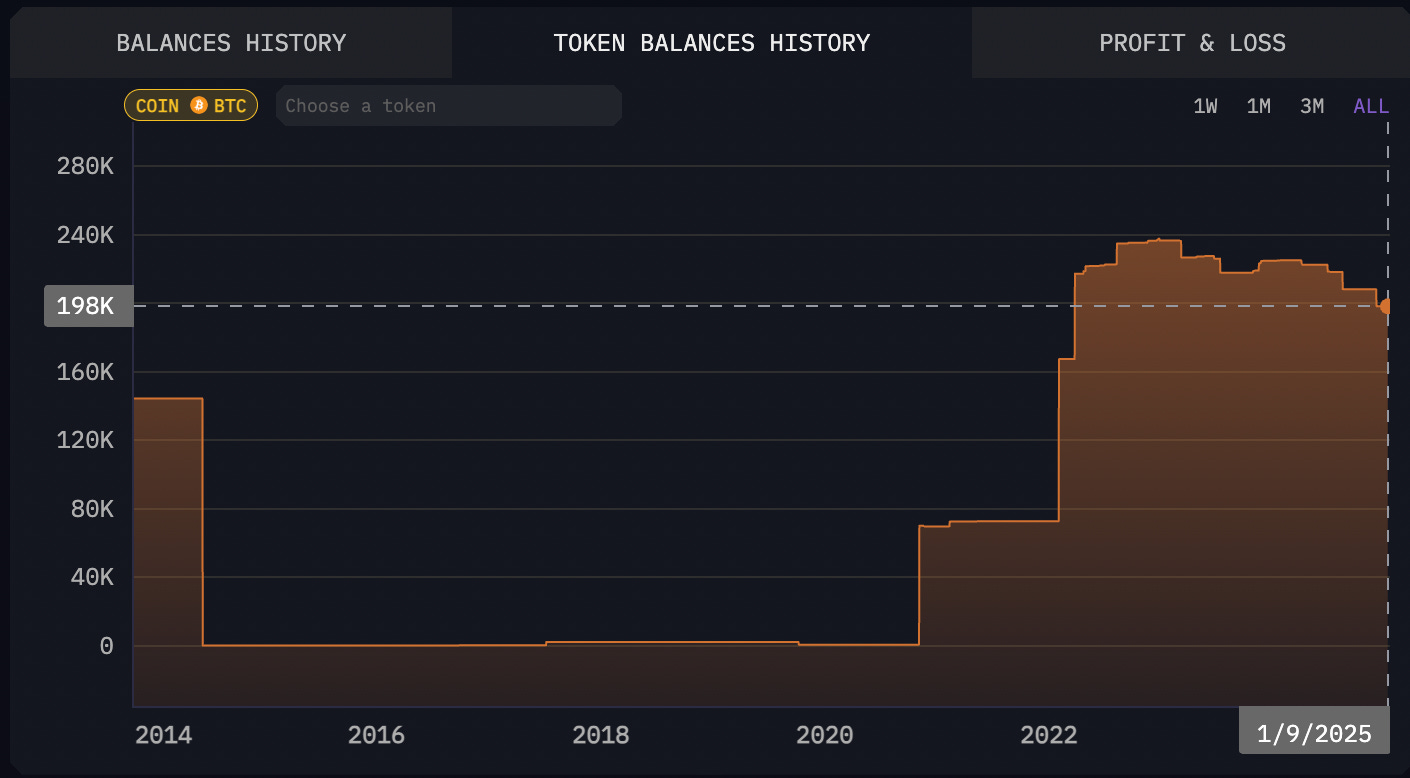
Task: Select the ALL time range
Action: 1371,106
